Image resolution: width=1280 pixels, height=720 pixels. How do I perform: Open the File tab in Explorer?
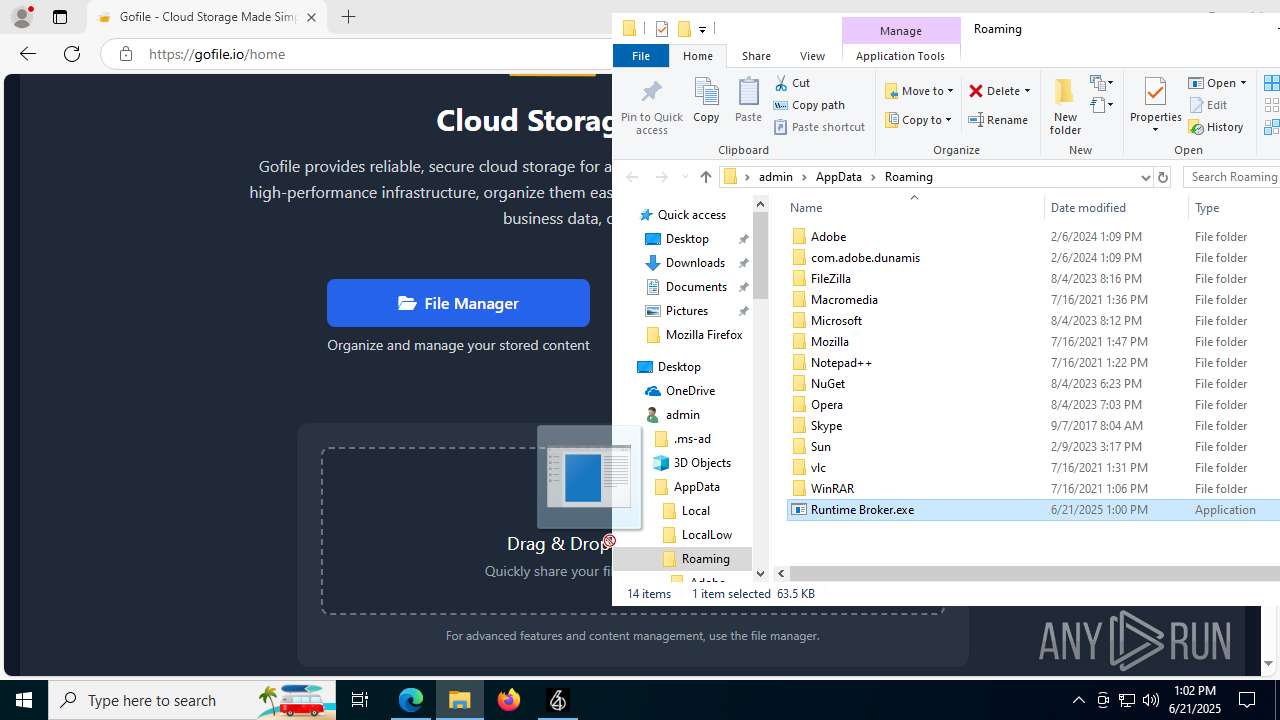click(641, 56)
